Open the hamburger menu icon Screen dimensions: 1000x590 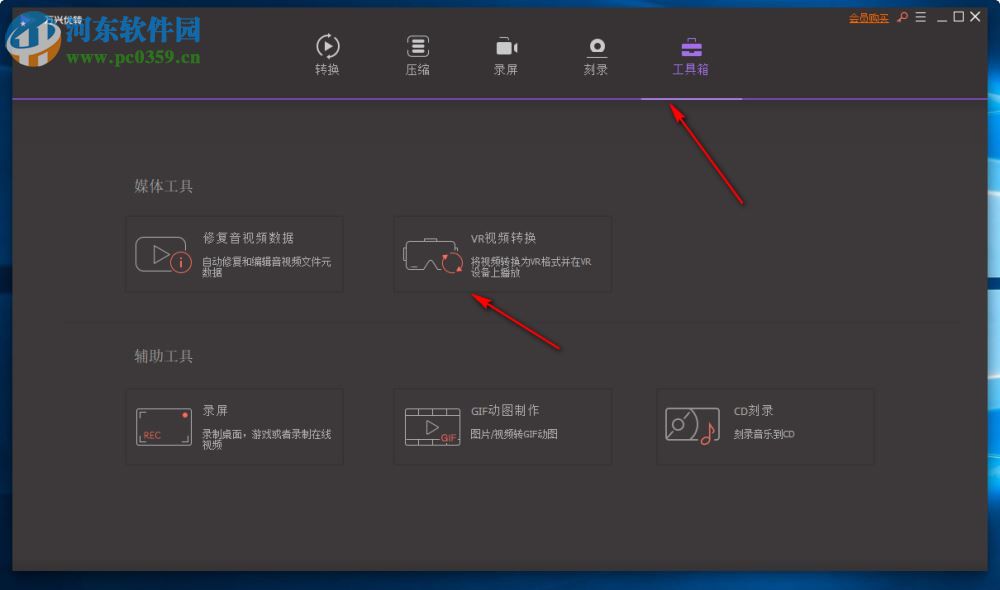click(922, 17)
